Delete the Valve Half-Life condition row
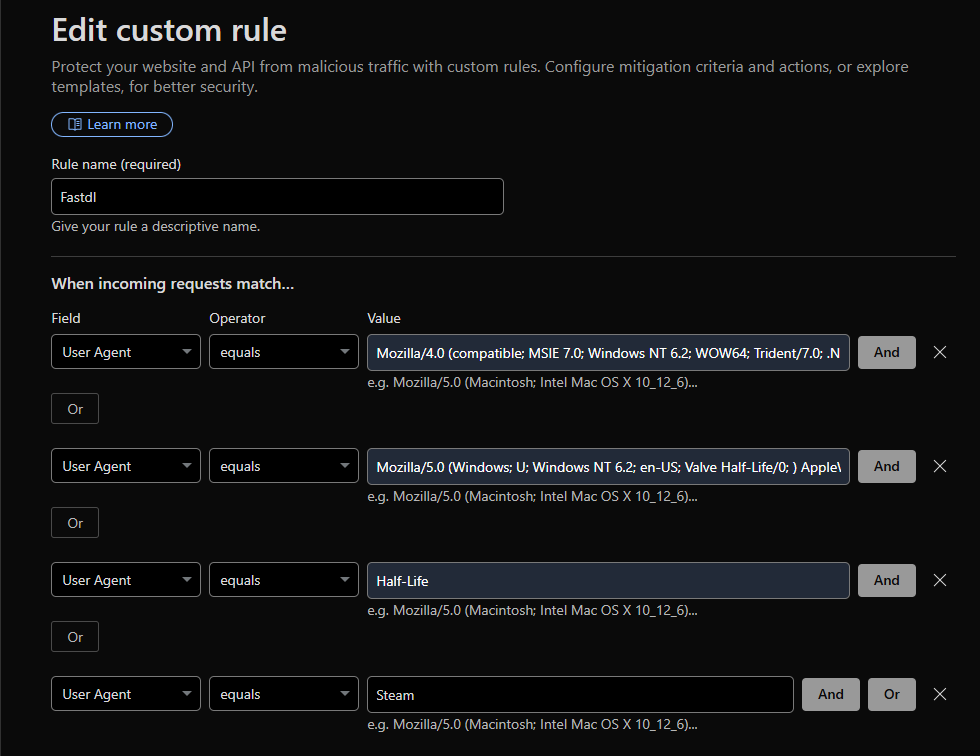This screenshot has width=980, height=756. (939, 466)
